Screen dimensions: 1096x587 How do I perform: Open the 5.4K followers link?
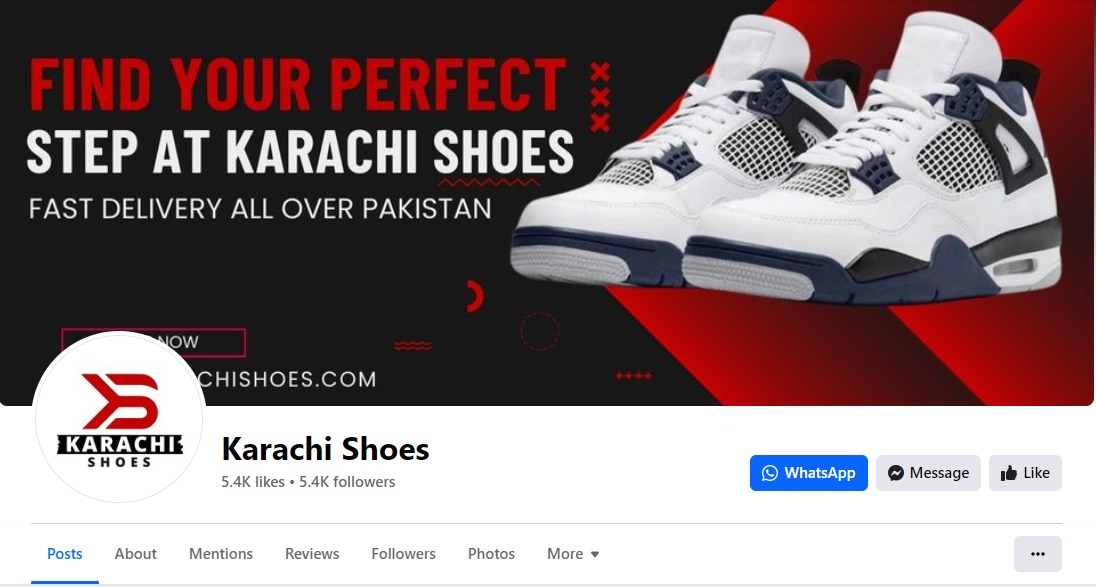pyautogui.click(x=347, y=482)
